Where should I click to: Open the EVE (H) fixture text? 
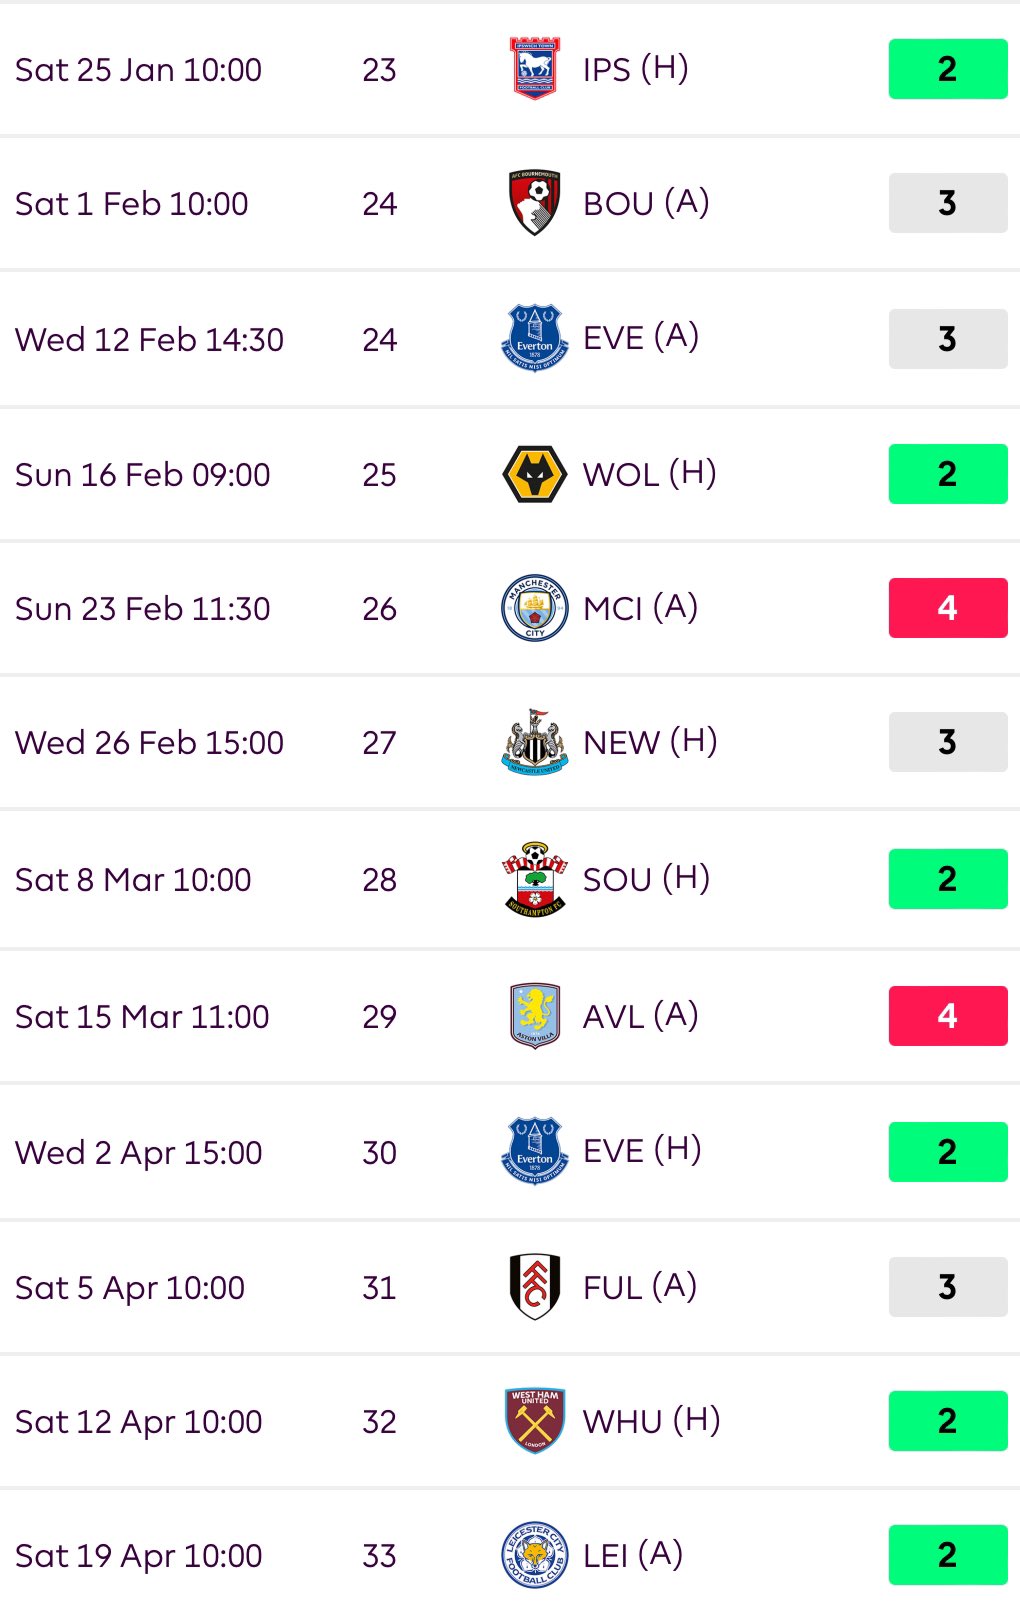tap(642, 1151)
